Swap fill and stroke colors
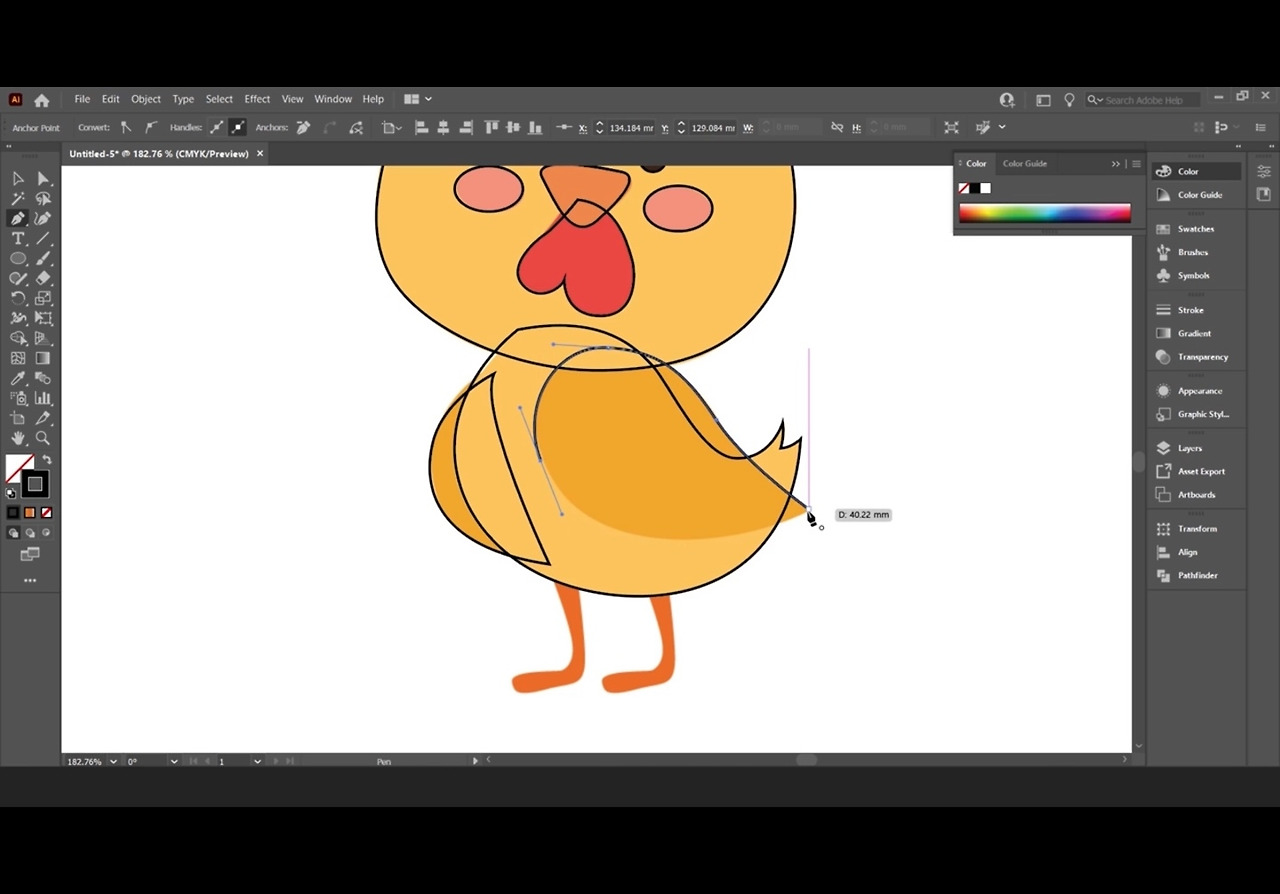Image resolution: width=1280 pixels, height=894 pixels. click(46, 460)
